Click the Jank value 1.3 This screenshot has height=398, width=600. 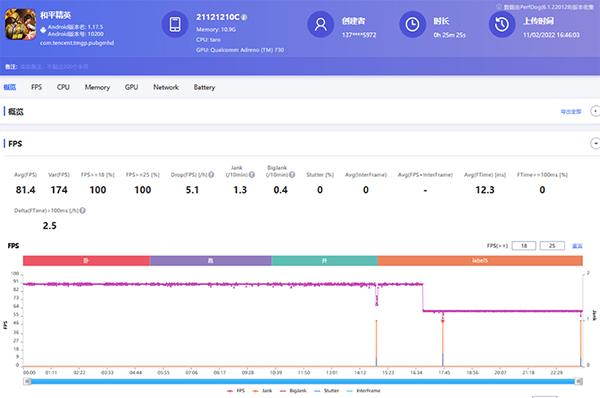click(x=240, y=190)
